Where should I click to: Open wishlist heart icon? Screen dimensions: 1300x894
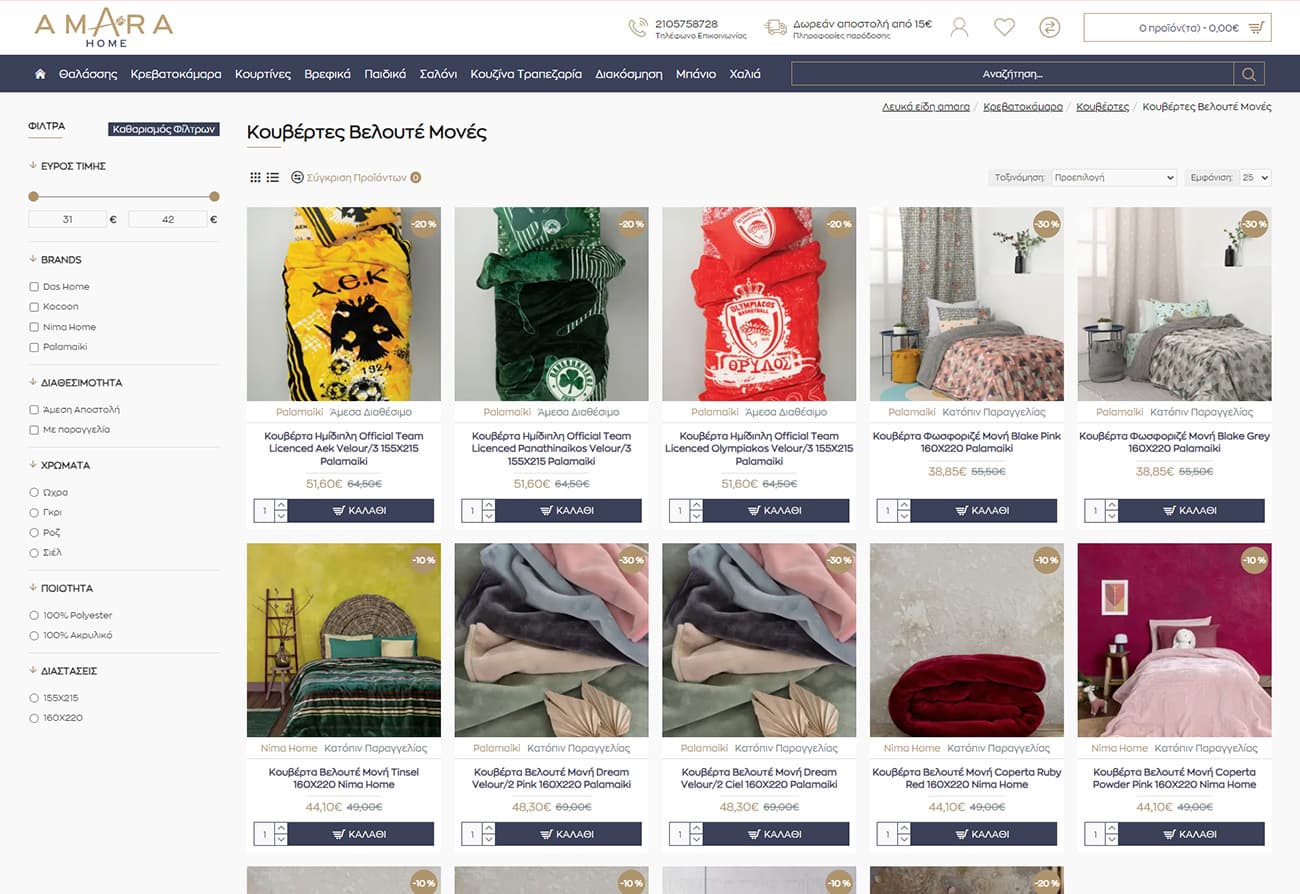(x=1004, y=27)
